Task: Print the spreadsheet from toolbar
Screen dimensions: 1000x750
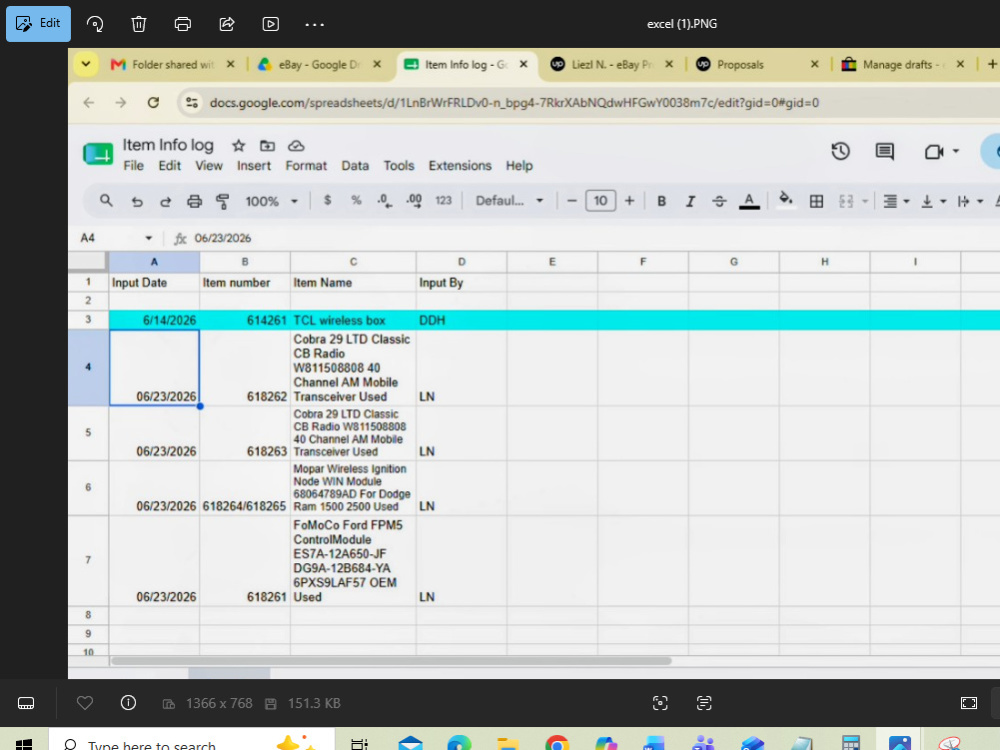Action: click(195, 202)
